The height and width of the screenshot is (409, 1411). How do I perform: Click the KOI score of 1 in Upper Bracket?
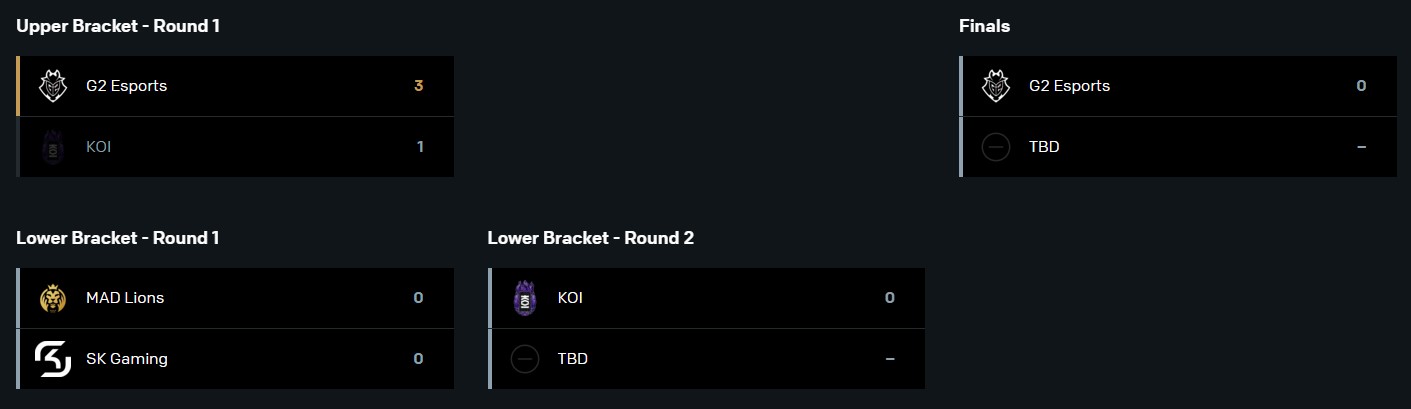(420, 147)
